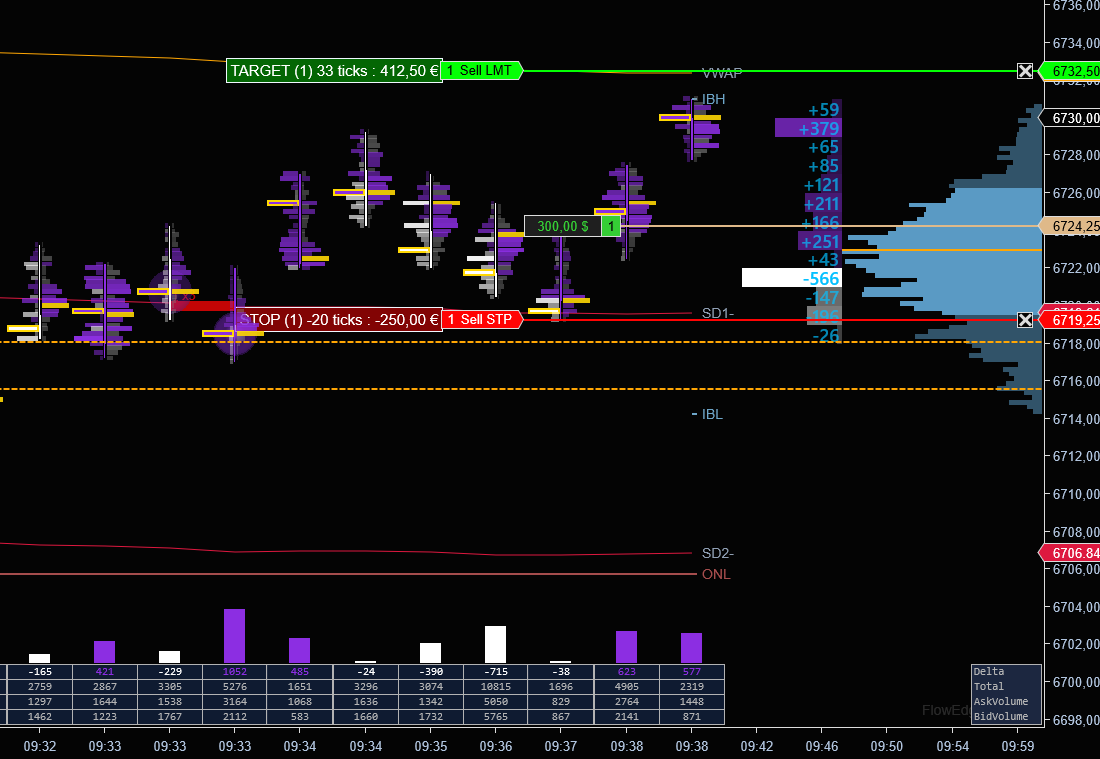
Task: Select the 1 Sell LMT order tag
Action: point(482,71)
